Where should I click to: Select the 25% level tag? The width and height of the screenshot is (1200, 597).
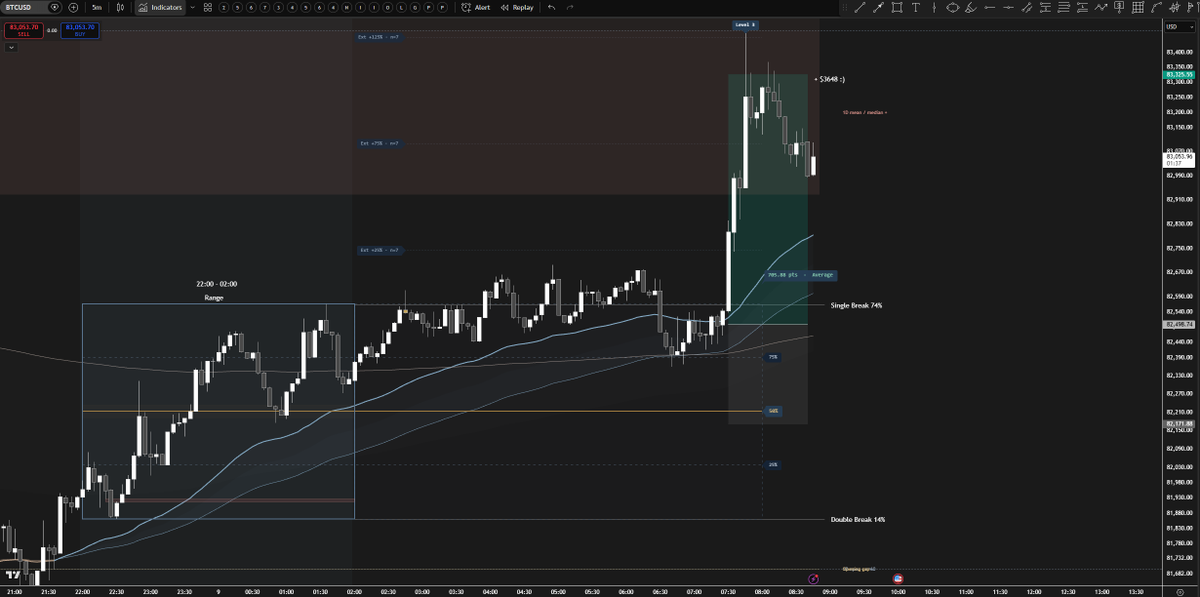(773, 465)
